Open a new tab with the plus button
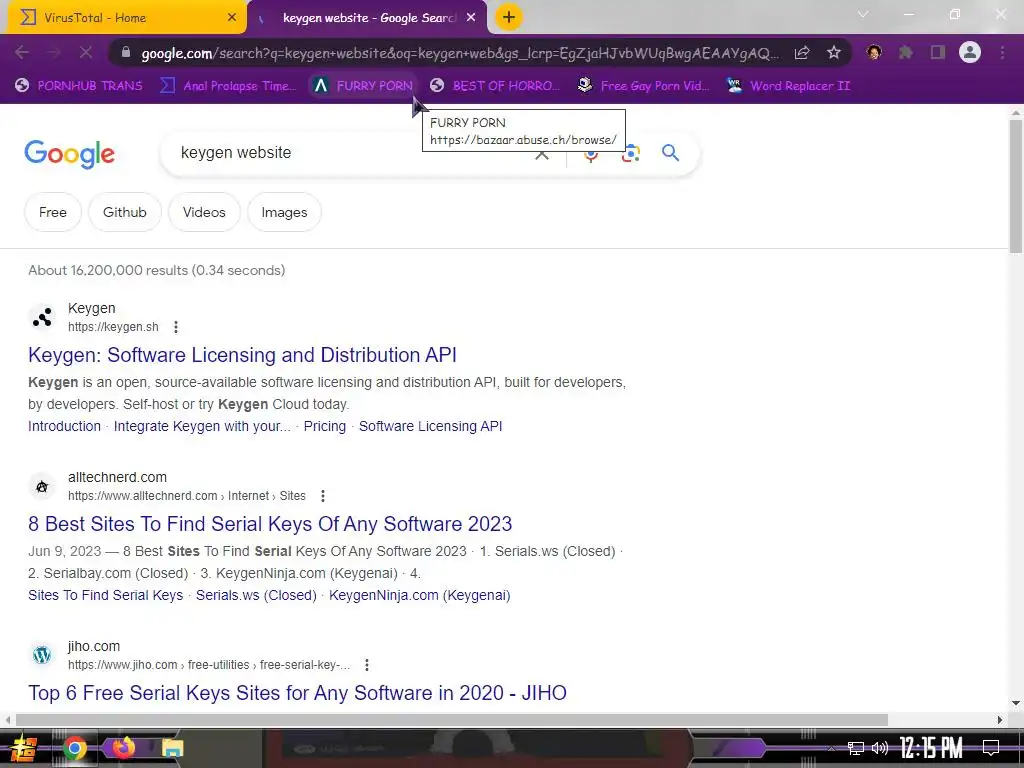Viewport: 1024px width, 768px height. tap(509, 17)
